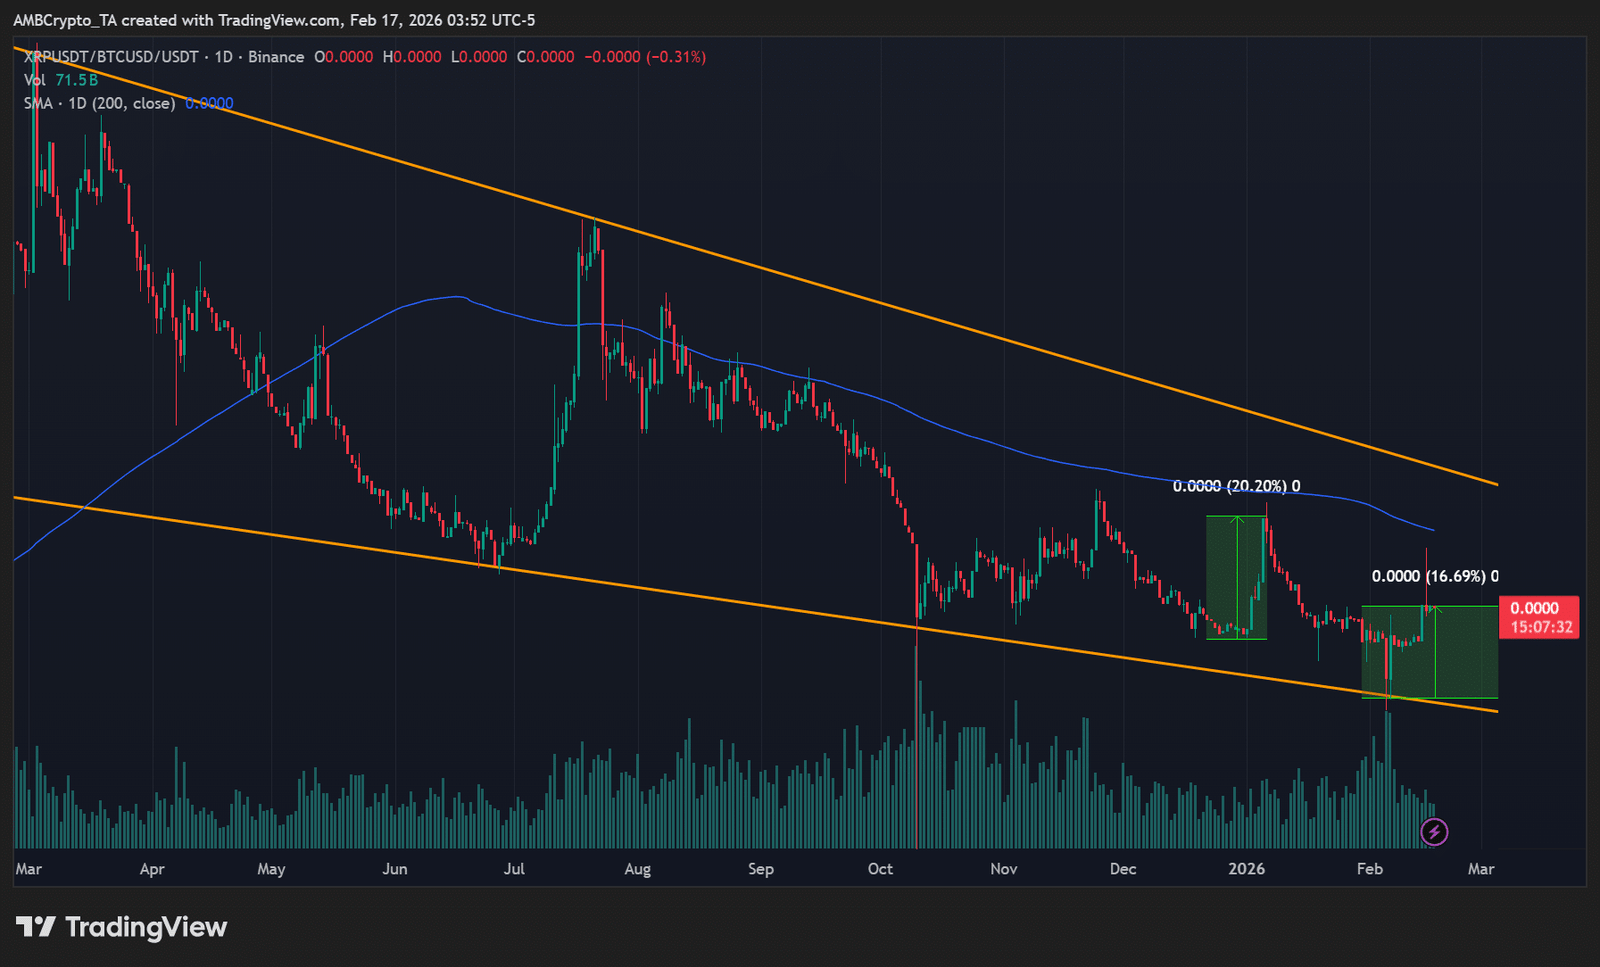Click the blue SMA value next to the indicator name

[x=210, y=103]
